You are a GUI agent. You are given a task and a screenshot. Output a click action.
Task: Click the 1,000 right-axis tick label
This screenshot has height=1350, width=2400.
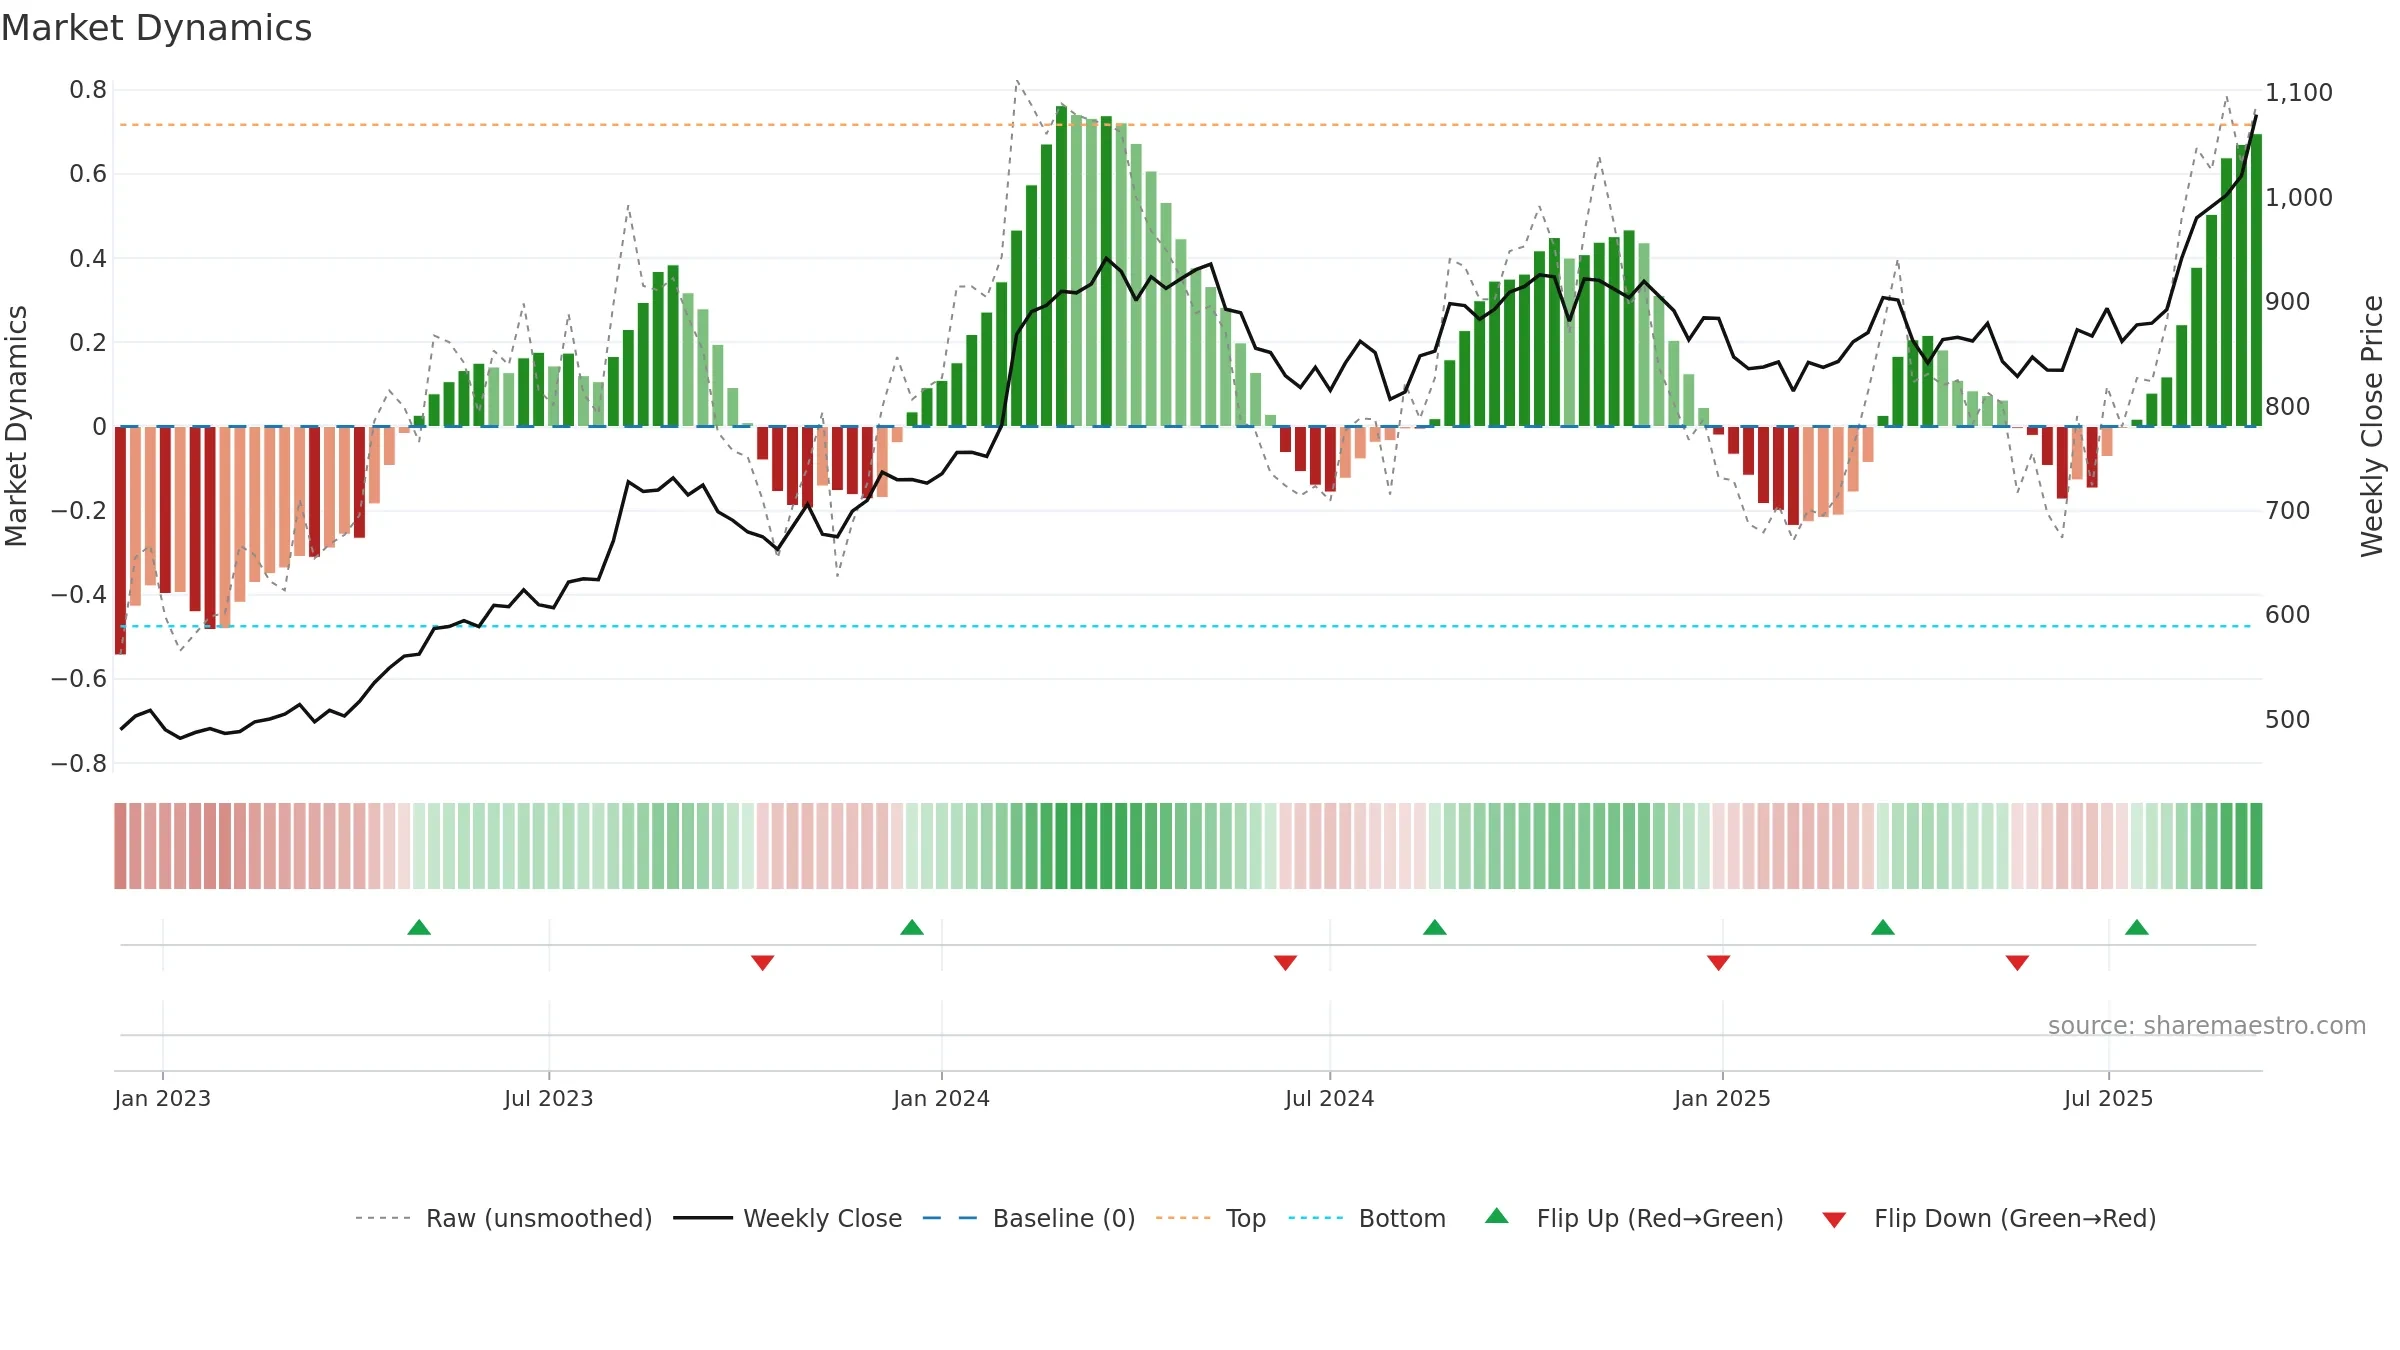point(2299,197)
